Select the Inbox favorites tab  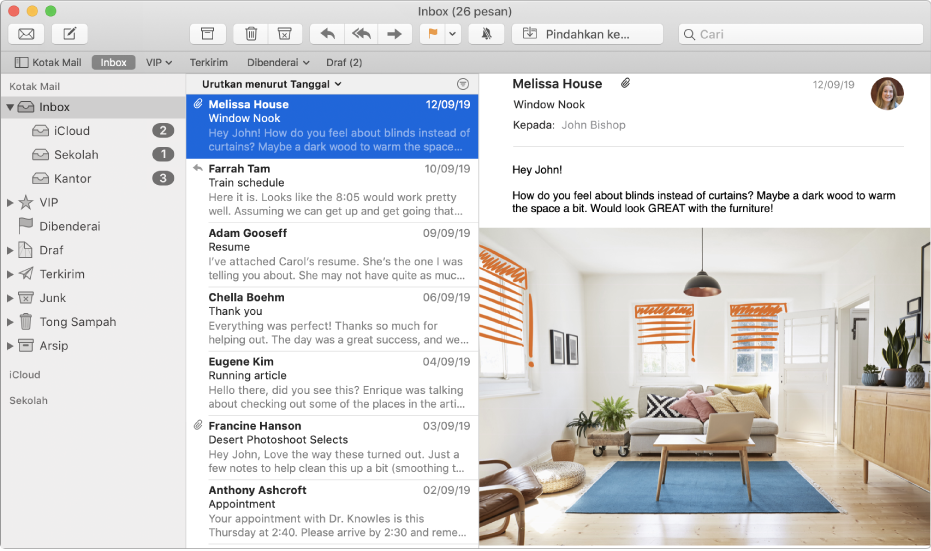coord(113,62)
